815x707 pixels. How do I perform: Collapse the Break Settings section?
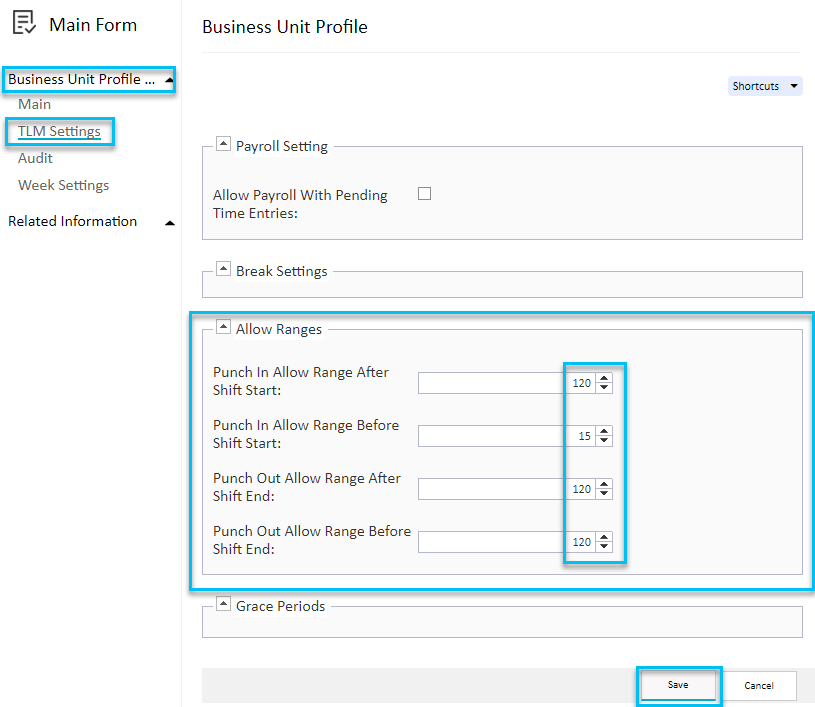224,268
